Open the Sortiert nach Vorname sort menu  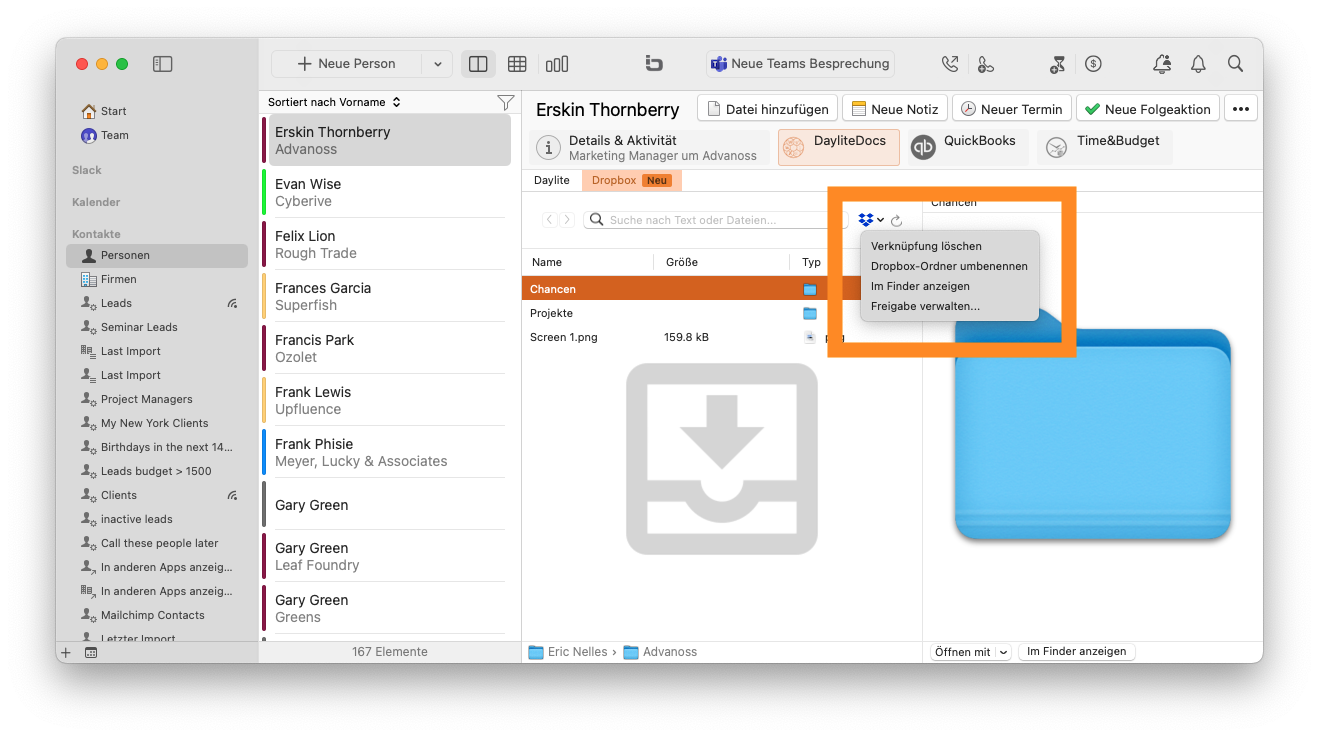pyautogui.click(x=334, y=102)
